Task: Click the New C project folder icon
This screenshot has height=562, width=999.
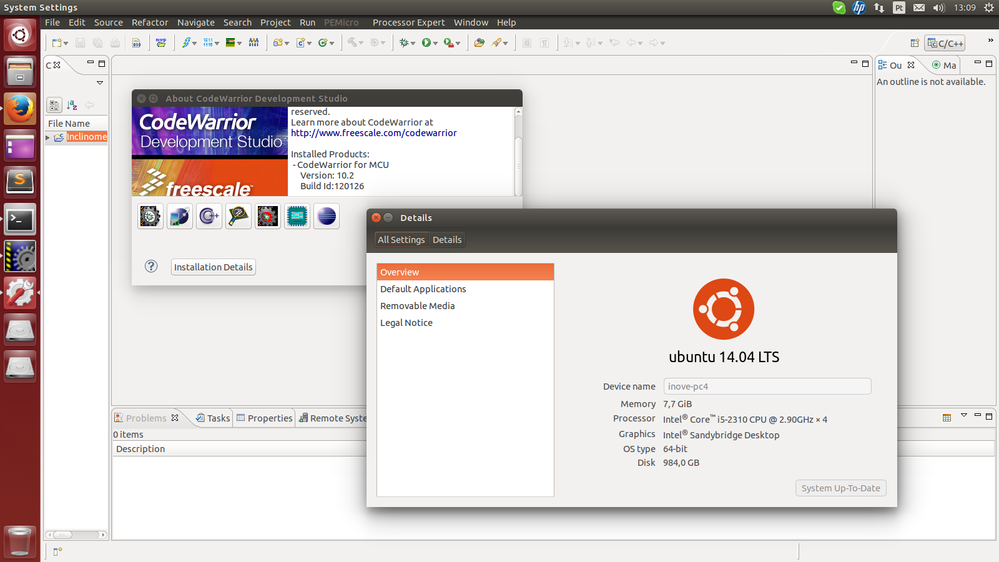Action: 278,43
